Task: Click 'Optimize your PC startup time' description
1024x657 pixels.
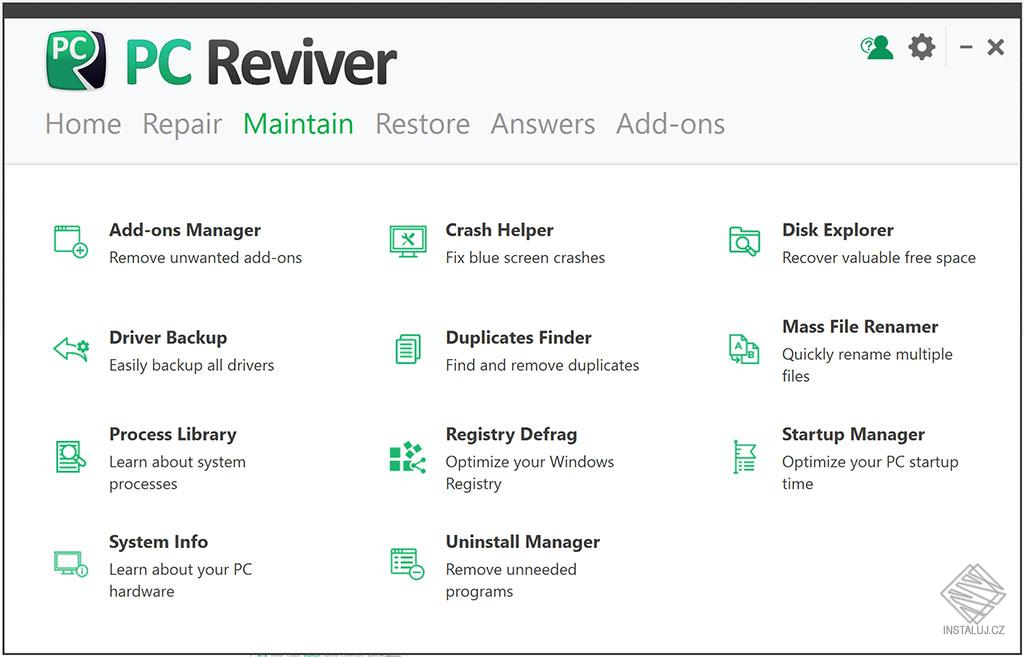Action: pos(870,473)
